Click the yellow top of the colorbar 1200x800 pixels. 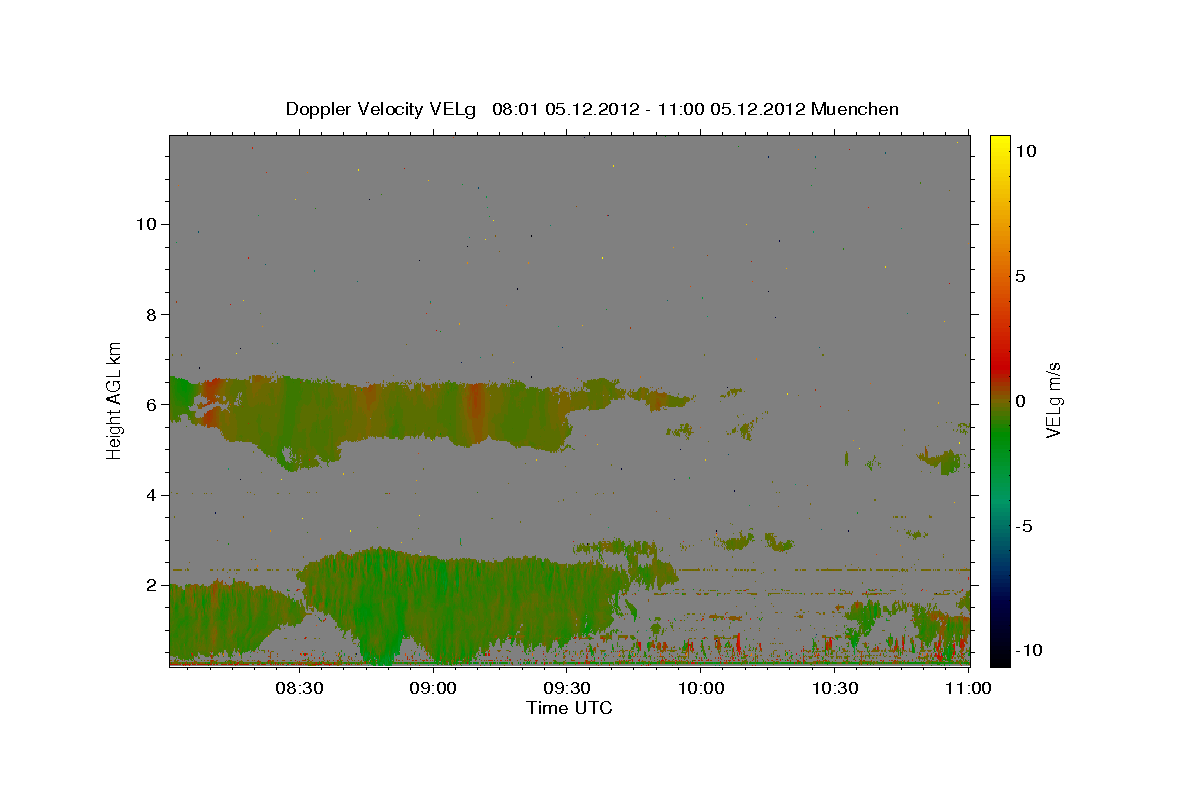click(x=1000, y=142)
